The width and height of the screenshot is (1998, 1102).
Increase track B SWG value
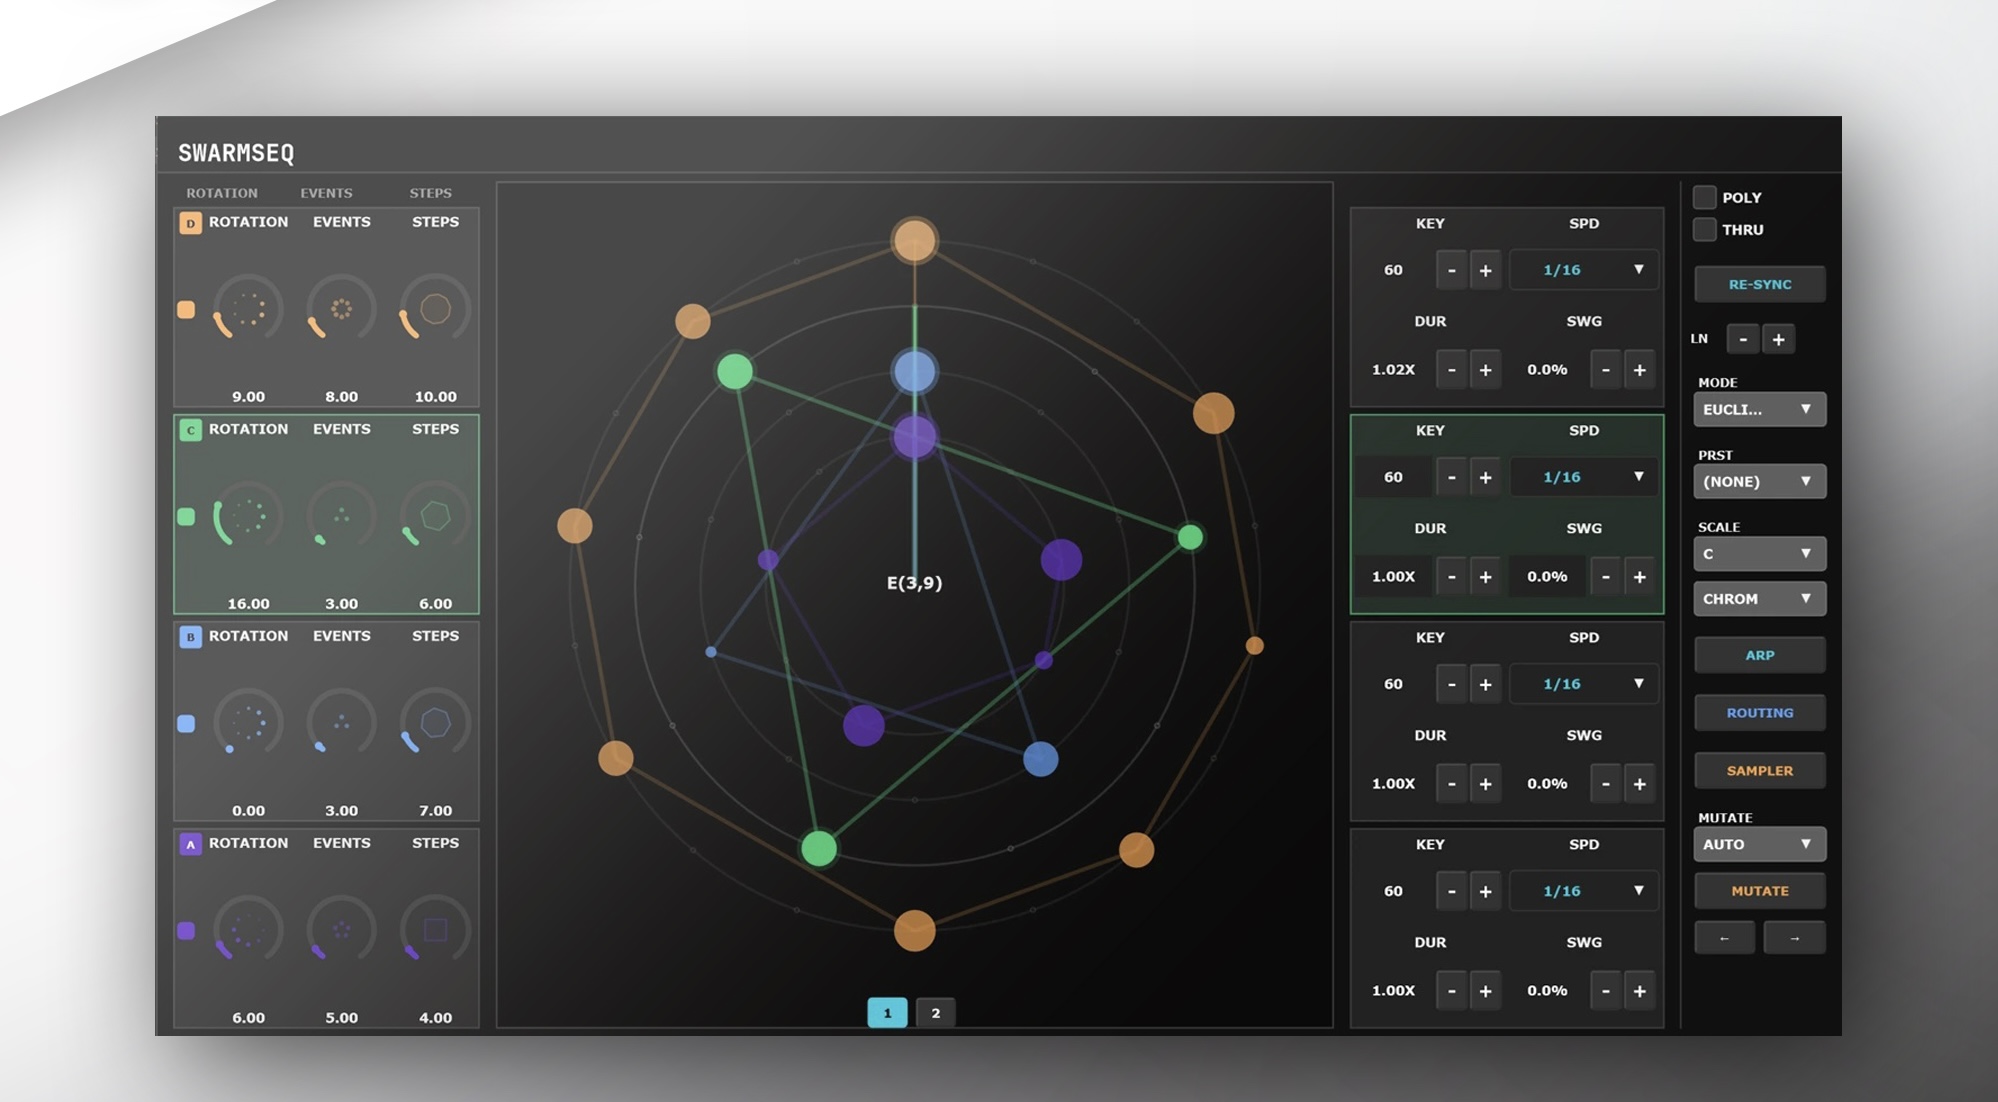(1639, 784)
